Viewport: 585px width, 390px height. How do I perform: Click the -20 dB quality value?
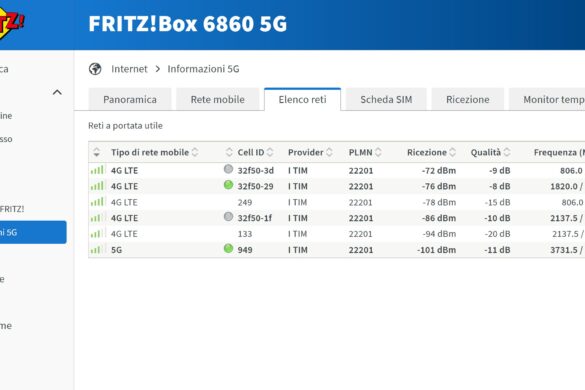497,234
